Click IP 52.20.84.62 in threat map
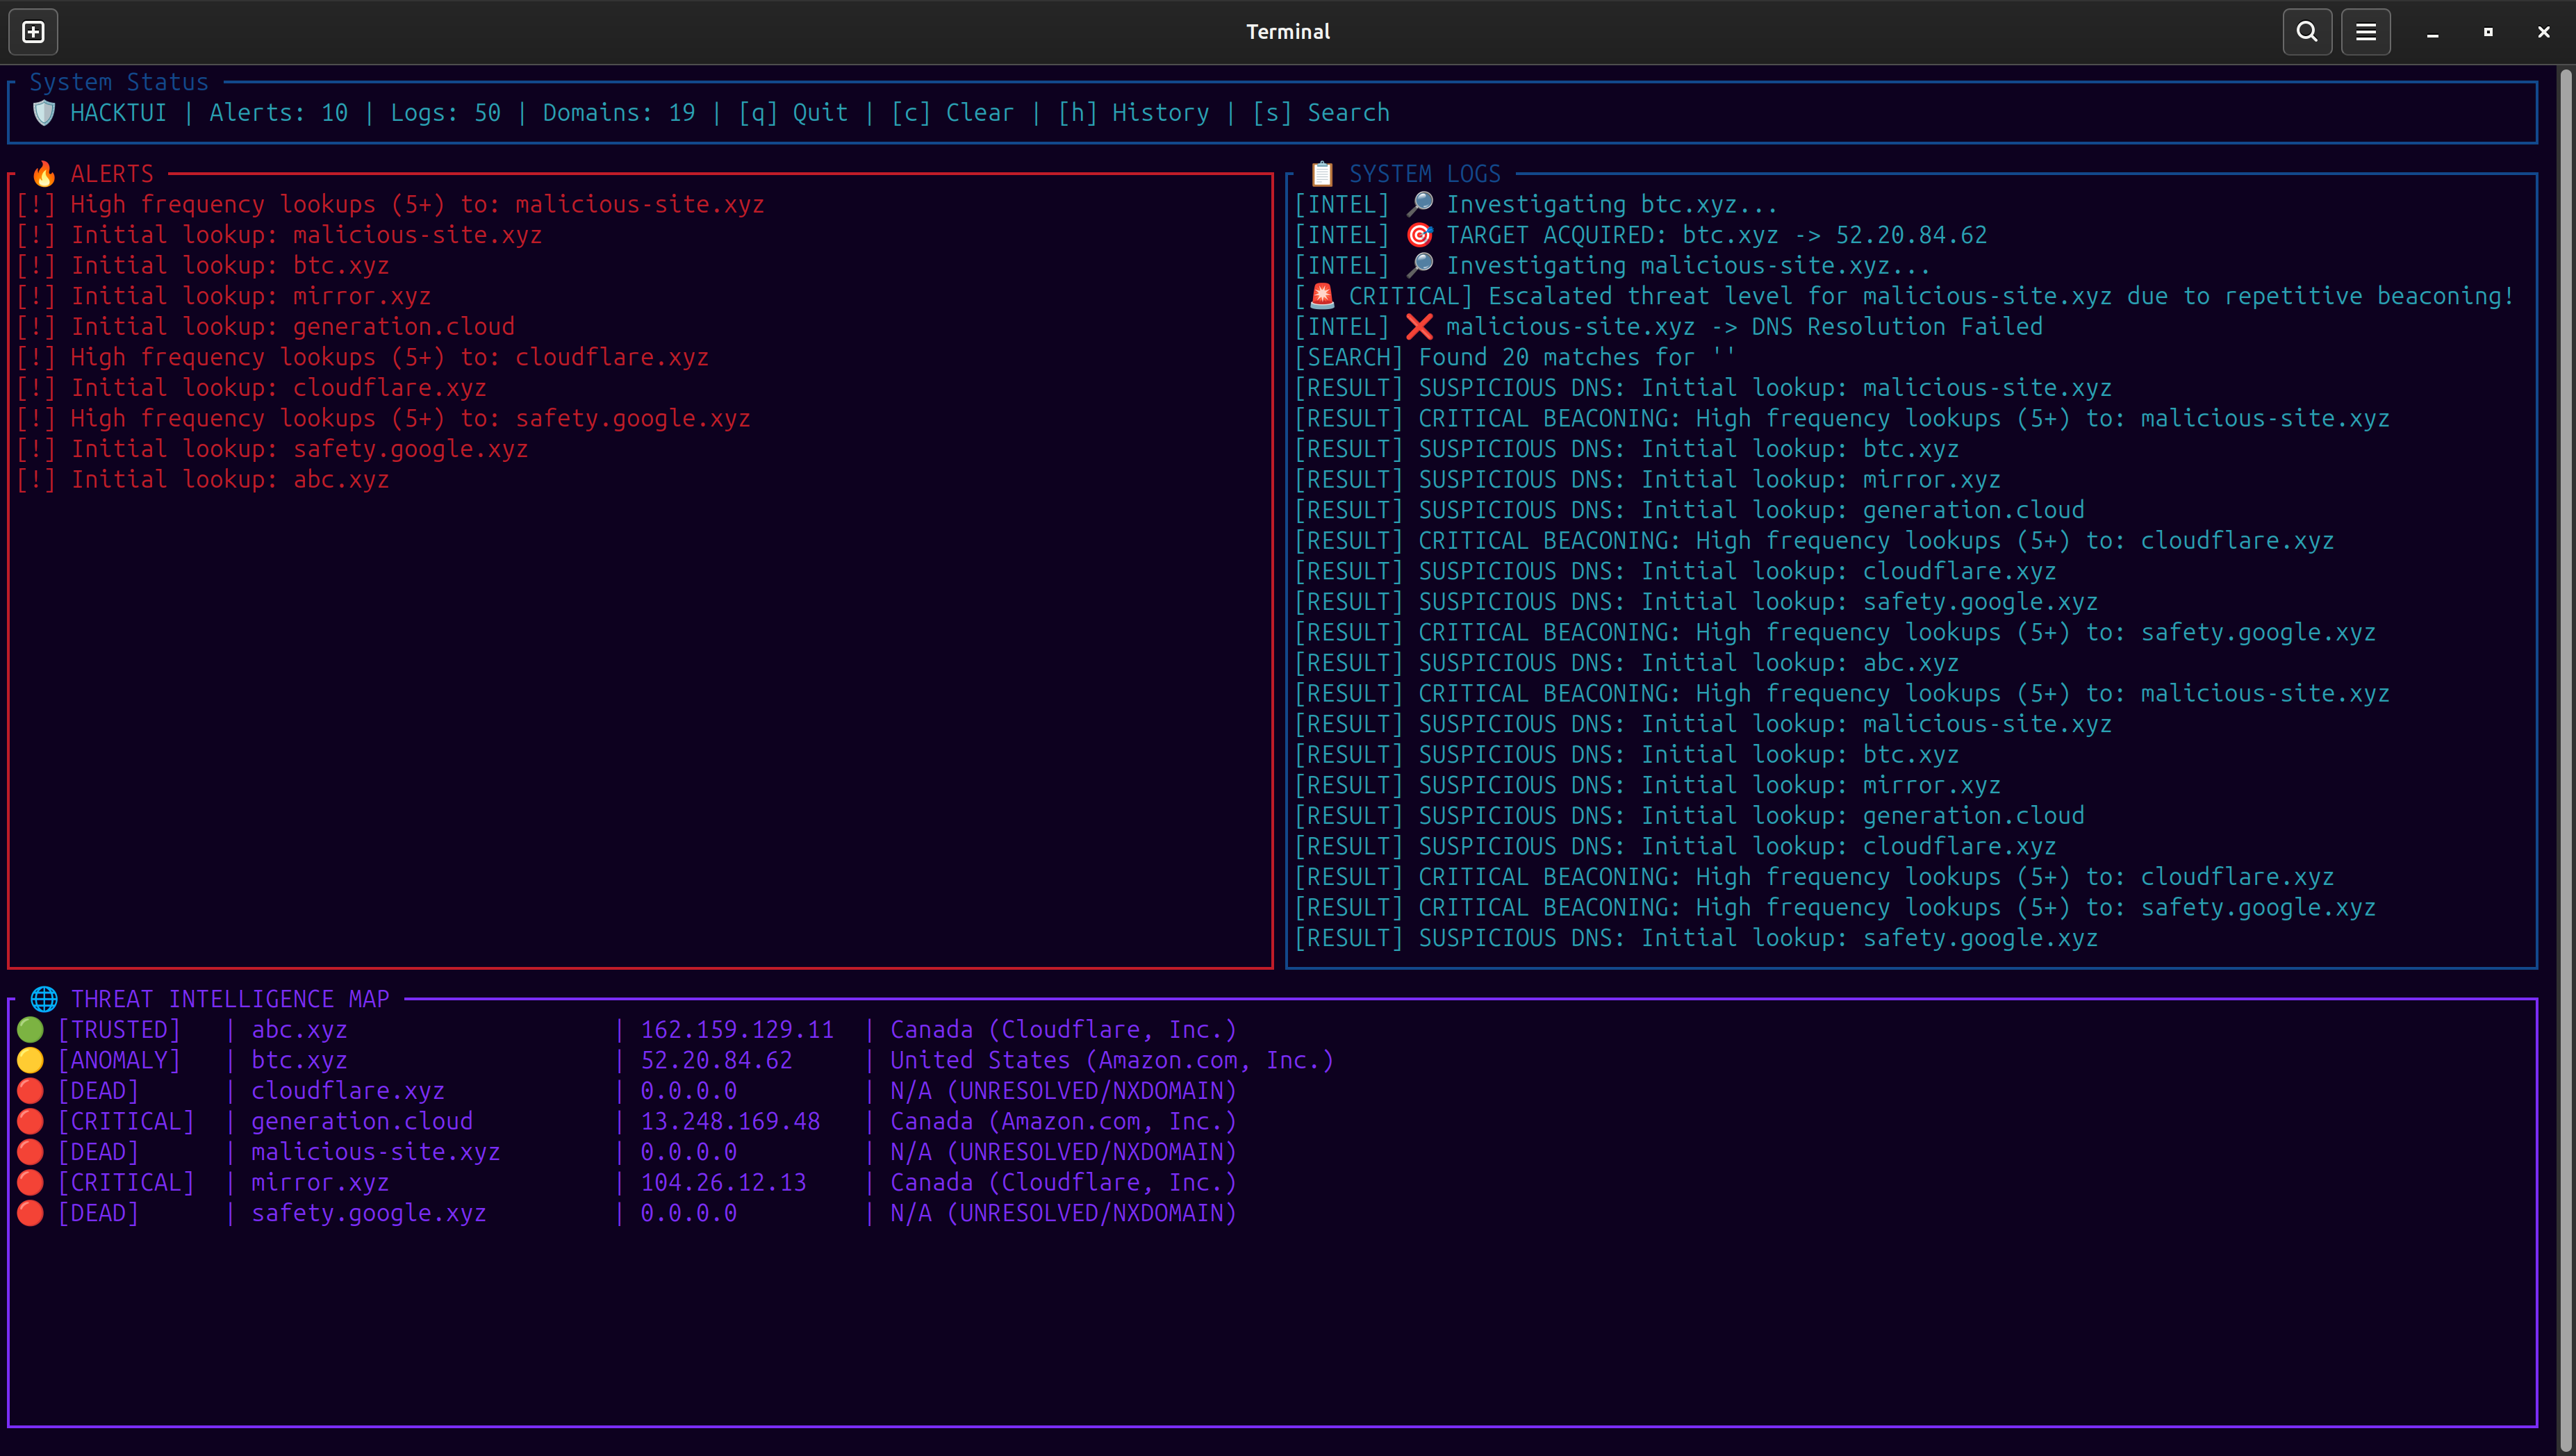2576x1456 pixels. tap(716, 1060)
